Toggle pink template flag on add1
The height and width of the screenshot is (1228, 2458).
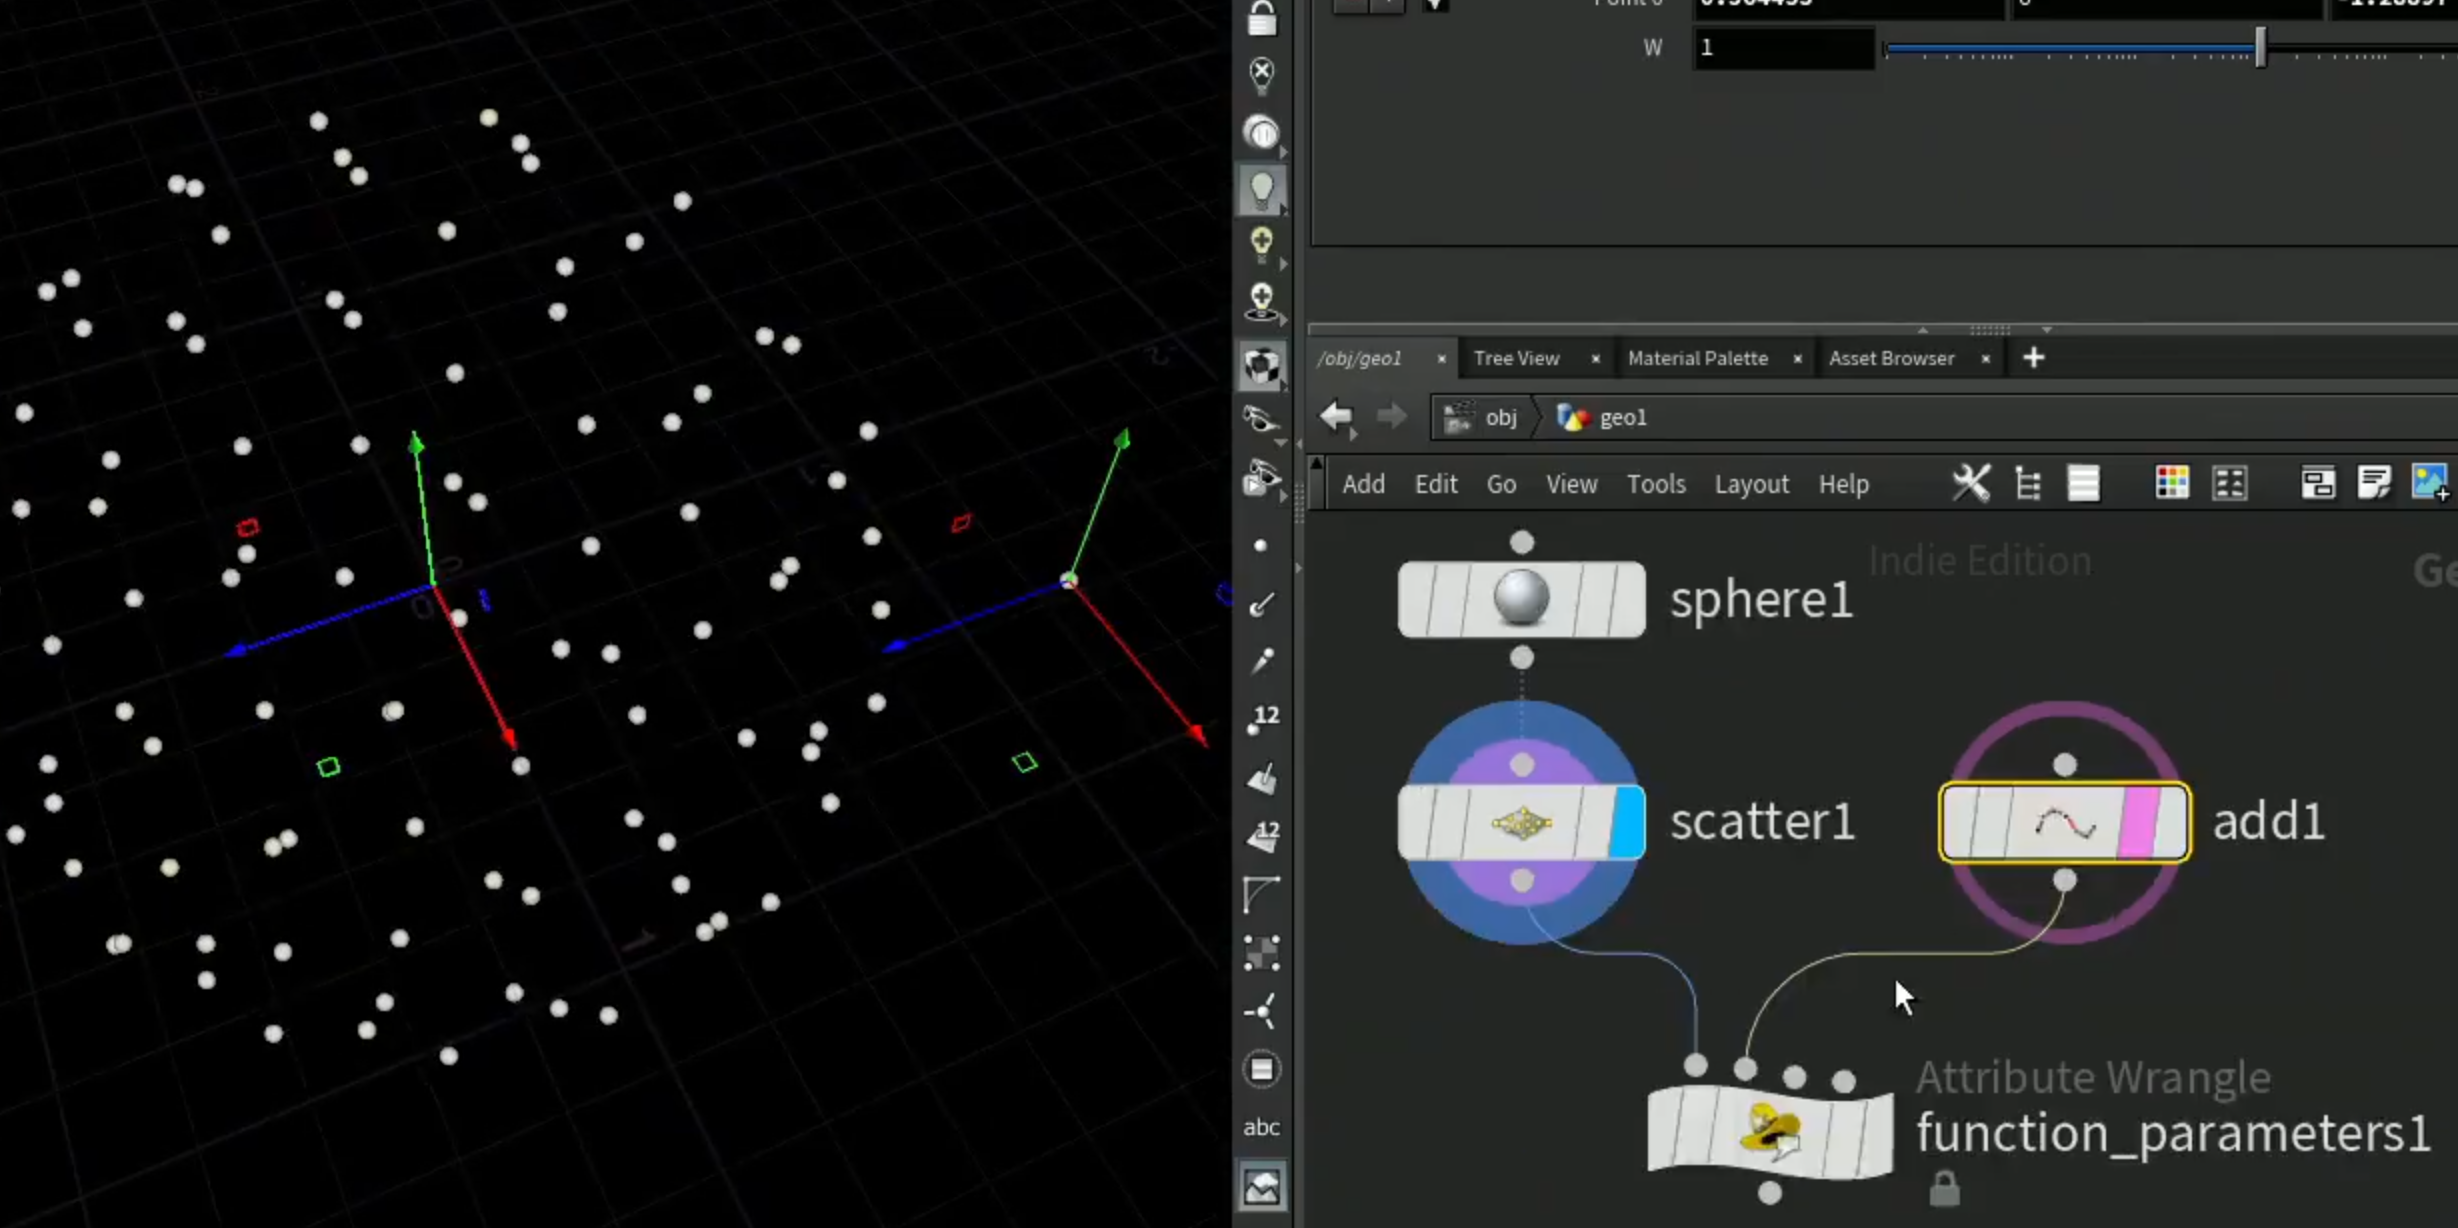point(2139,822)
